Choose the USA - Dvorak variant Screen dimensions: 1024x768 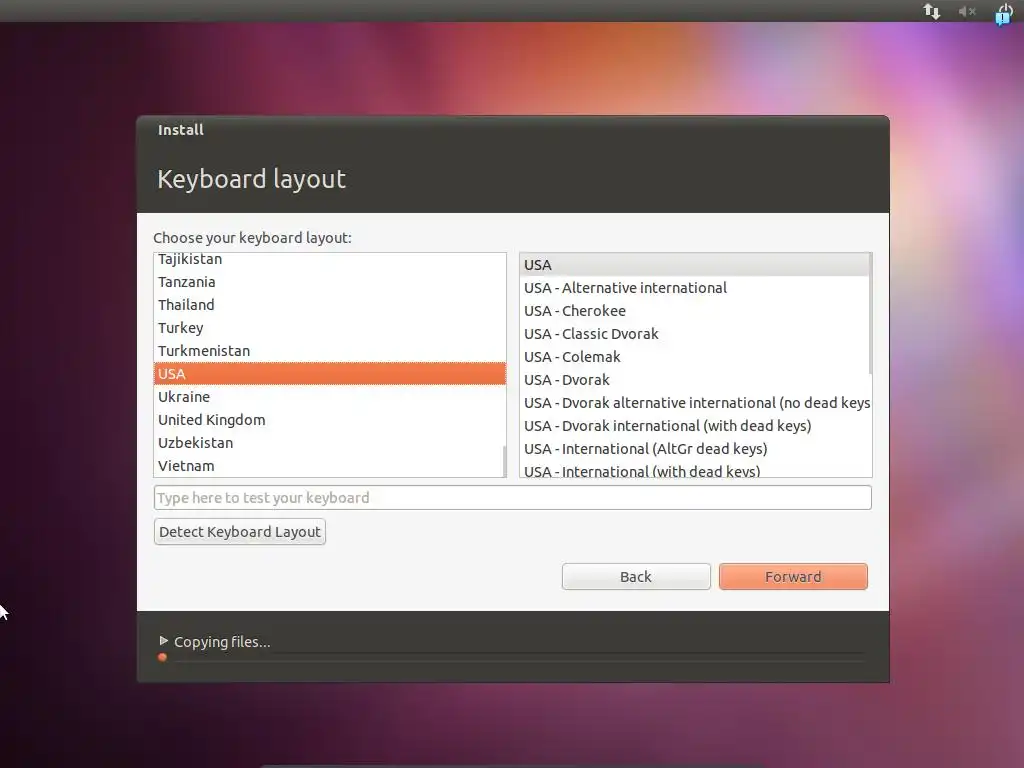tap(694, 379)
